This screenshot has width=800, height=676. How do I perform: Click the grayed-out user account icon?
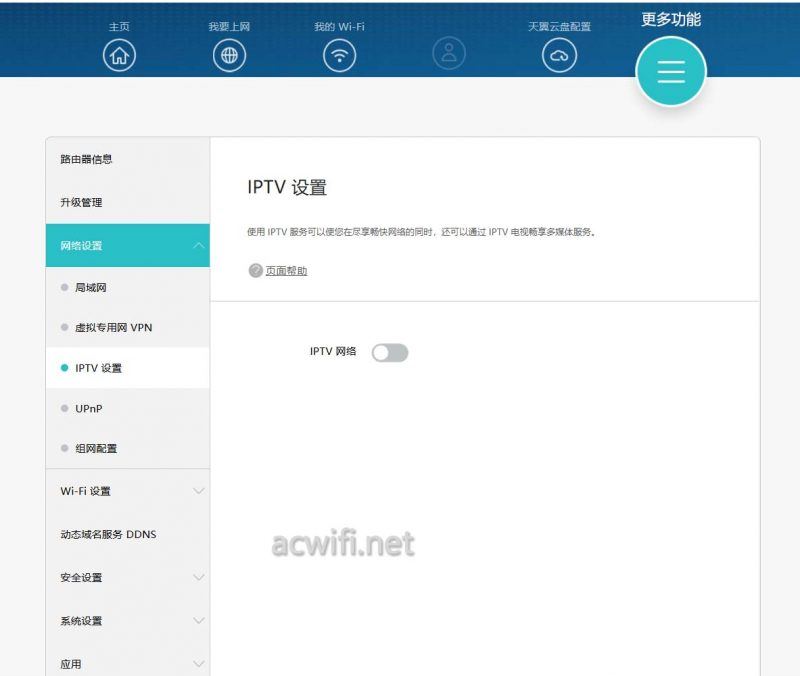[x=450, y=56]
